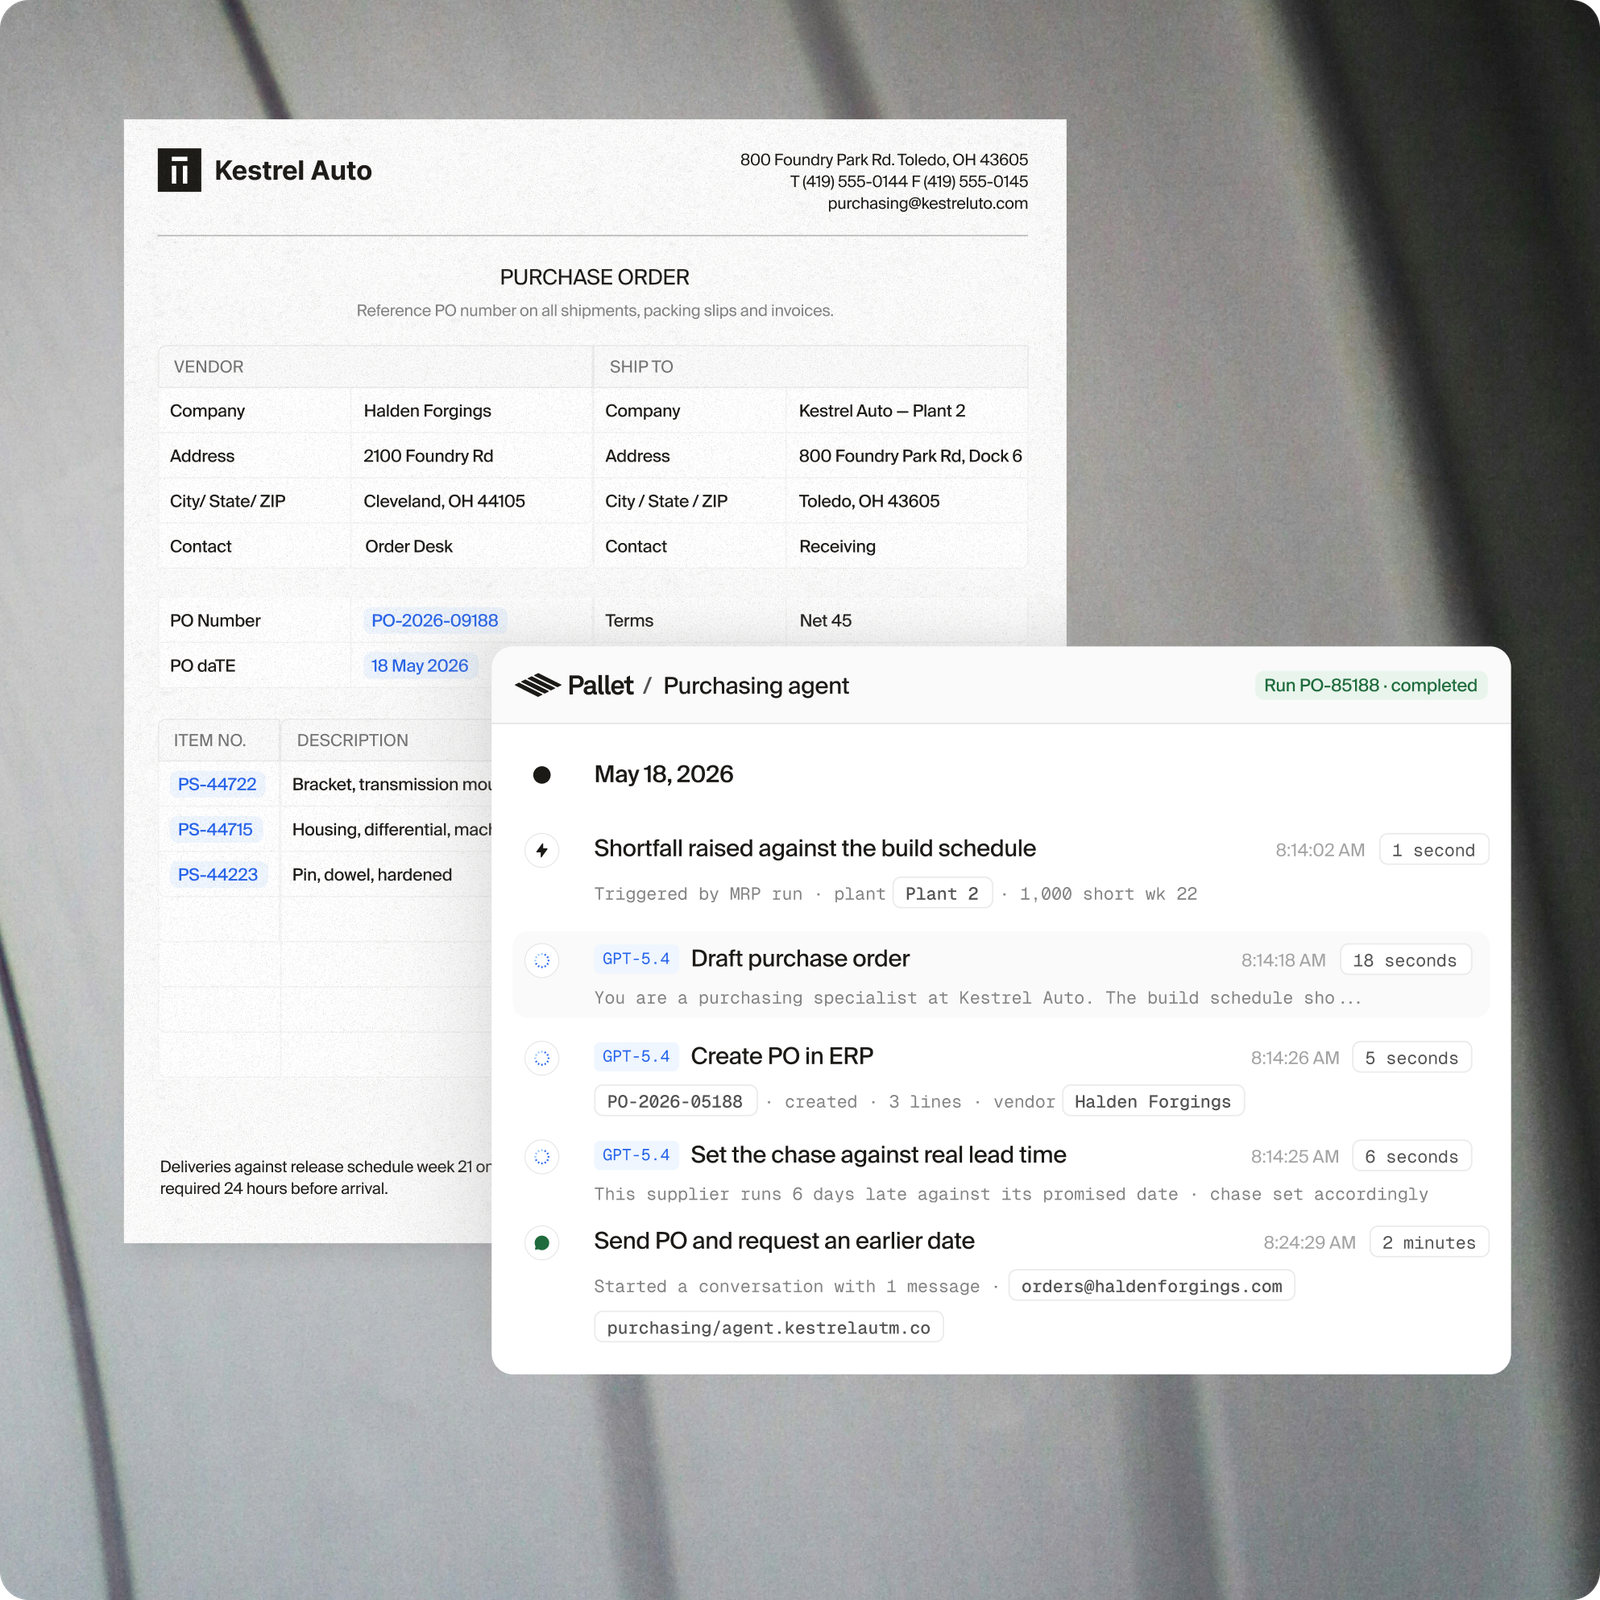Click the DESCRIPTION column header
The width and height of the screenshot is (1600, 1600).
[352, 741]
